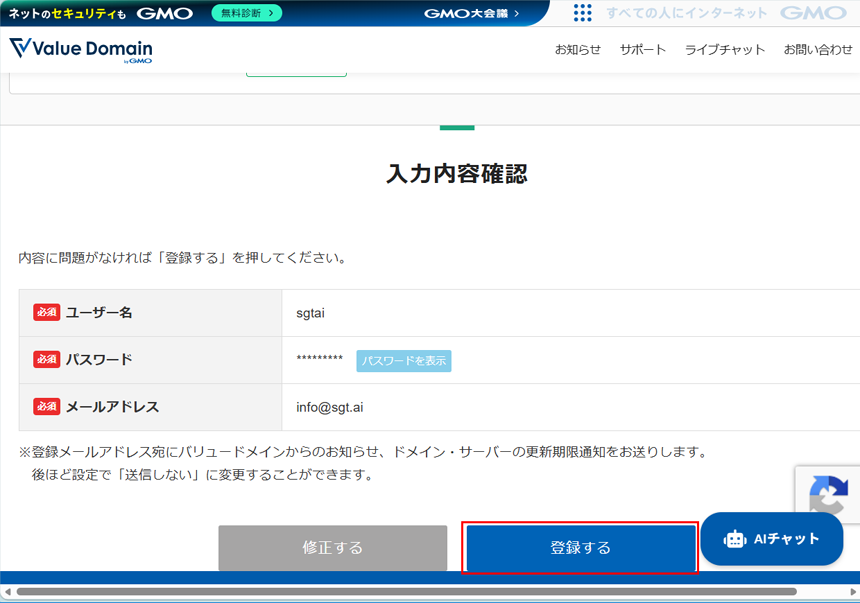The height and width of the screenshot is (603, 860).
Task: Click the パスワード row label
Action: (99, 359)
